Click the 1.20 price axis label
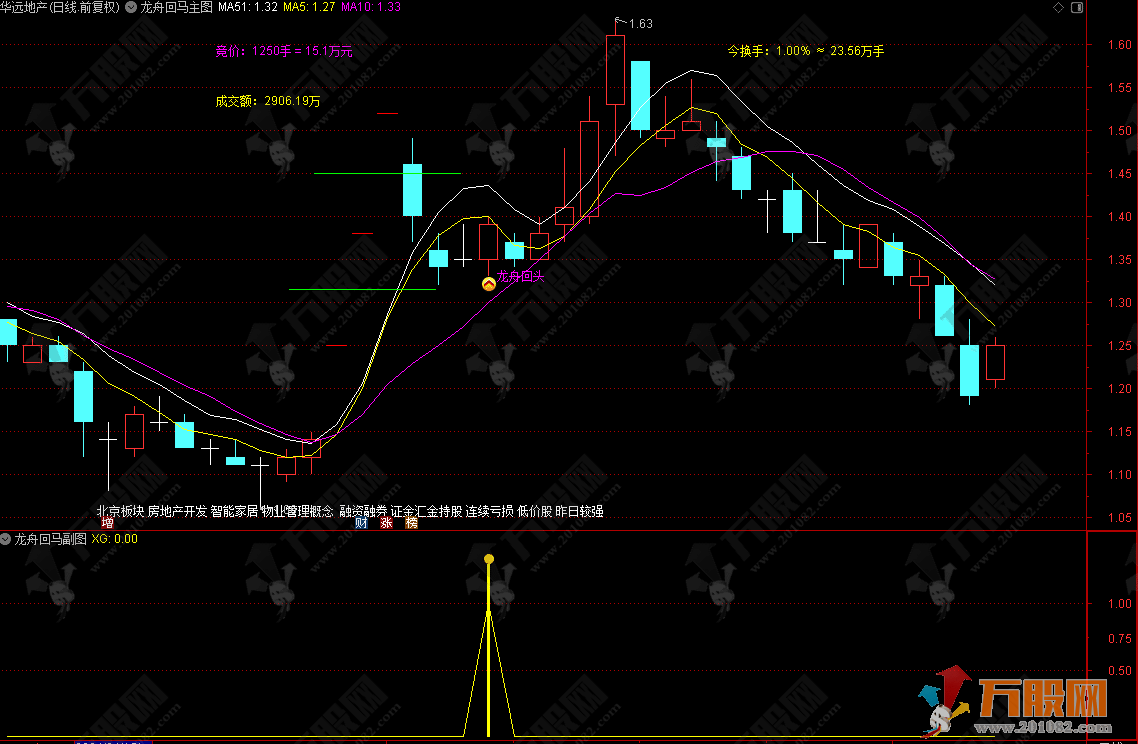 tap(1119, 388)
